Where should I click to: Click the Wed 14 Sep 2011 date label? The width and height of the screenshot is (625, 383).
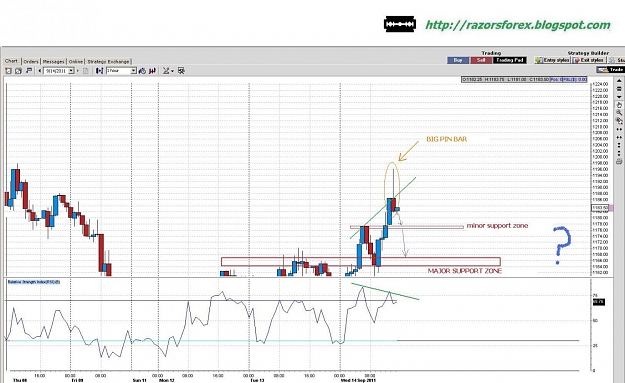tap(358, 380)
